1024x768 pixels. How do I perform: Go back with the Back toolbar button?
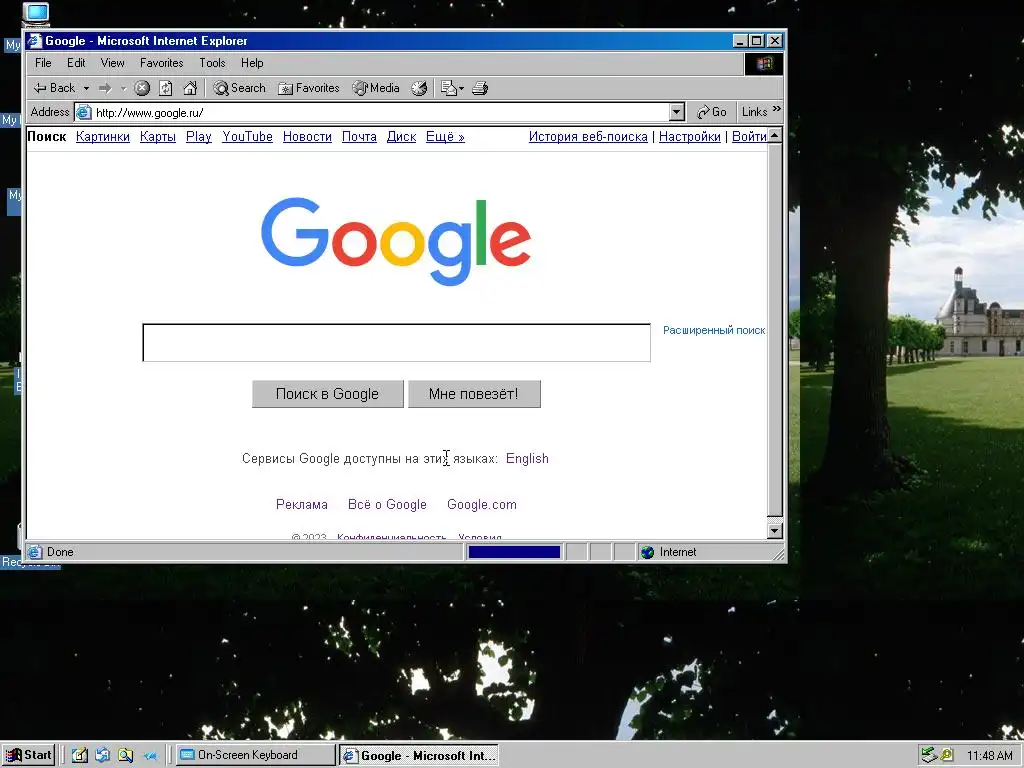(54, 88)
